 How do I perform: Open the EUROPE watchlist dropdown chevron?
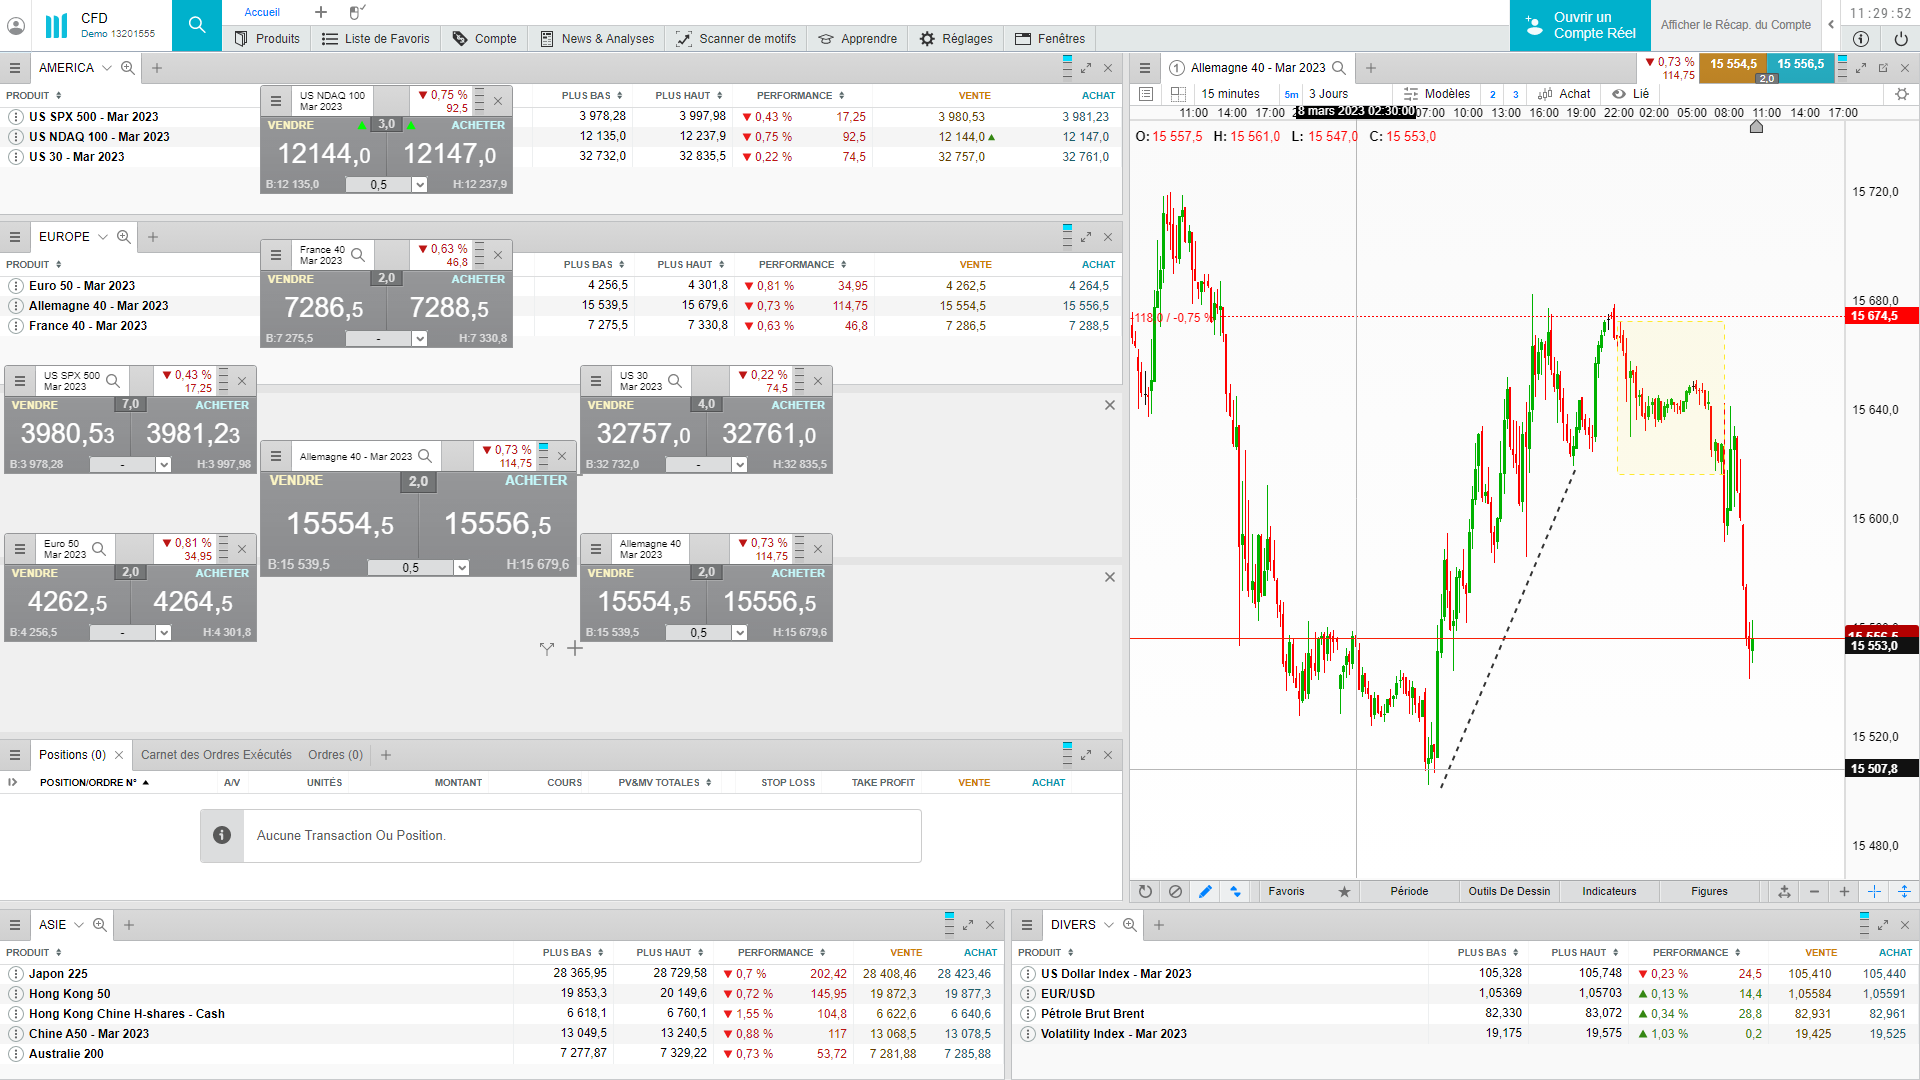[x=102, y=237]
